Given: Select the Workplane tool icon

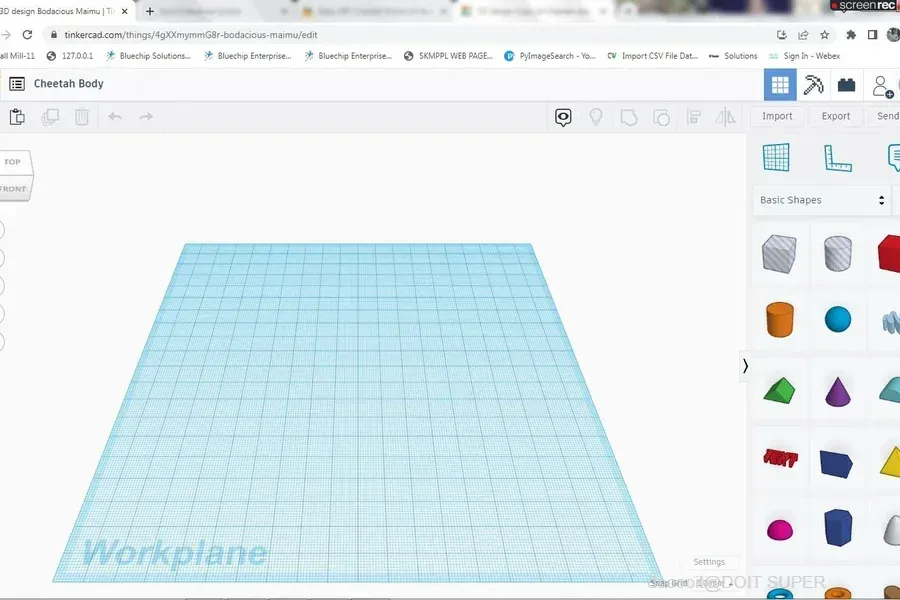Looking at the screenshot, I should click(777, 157).
